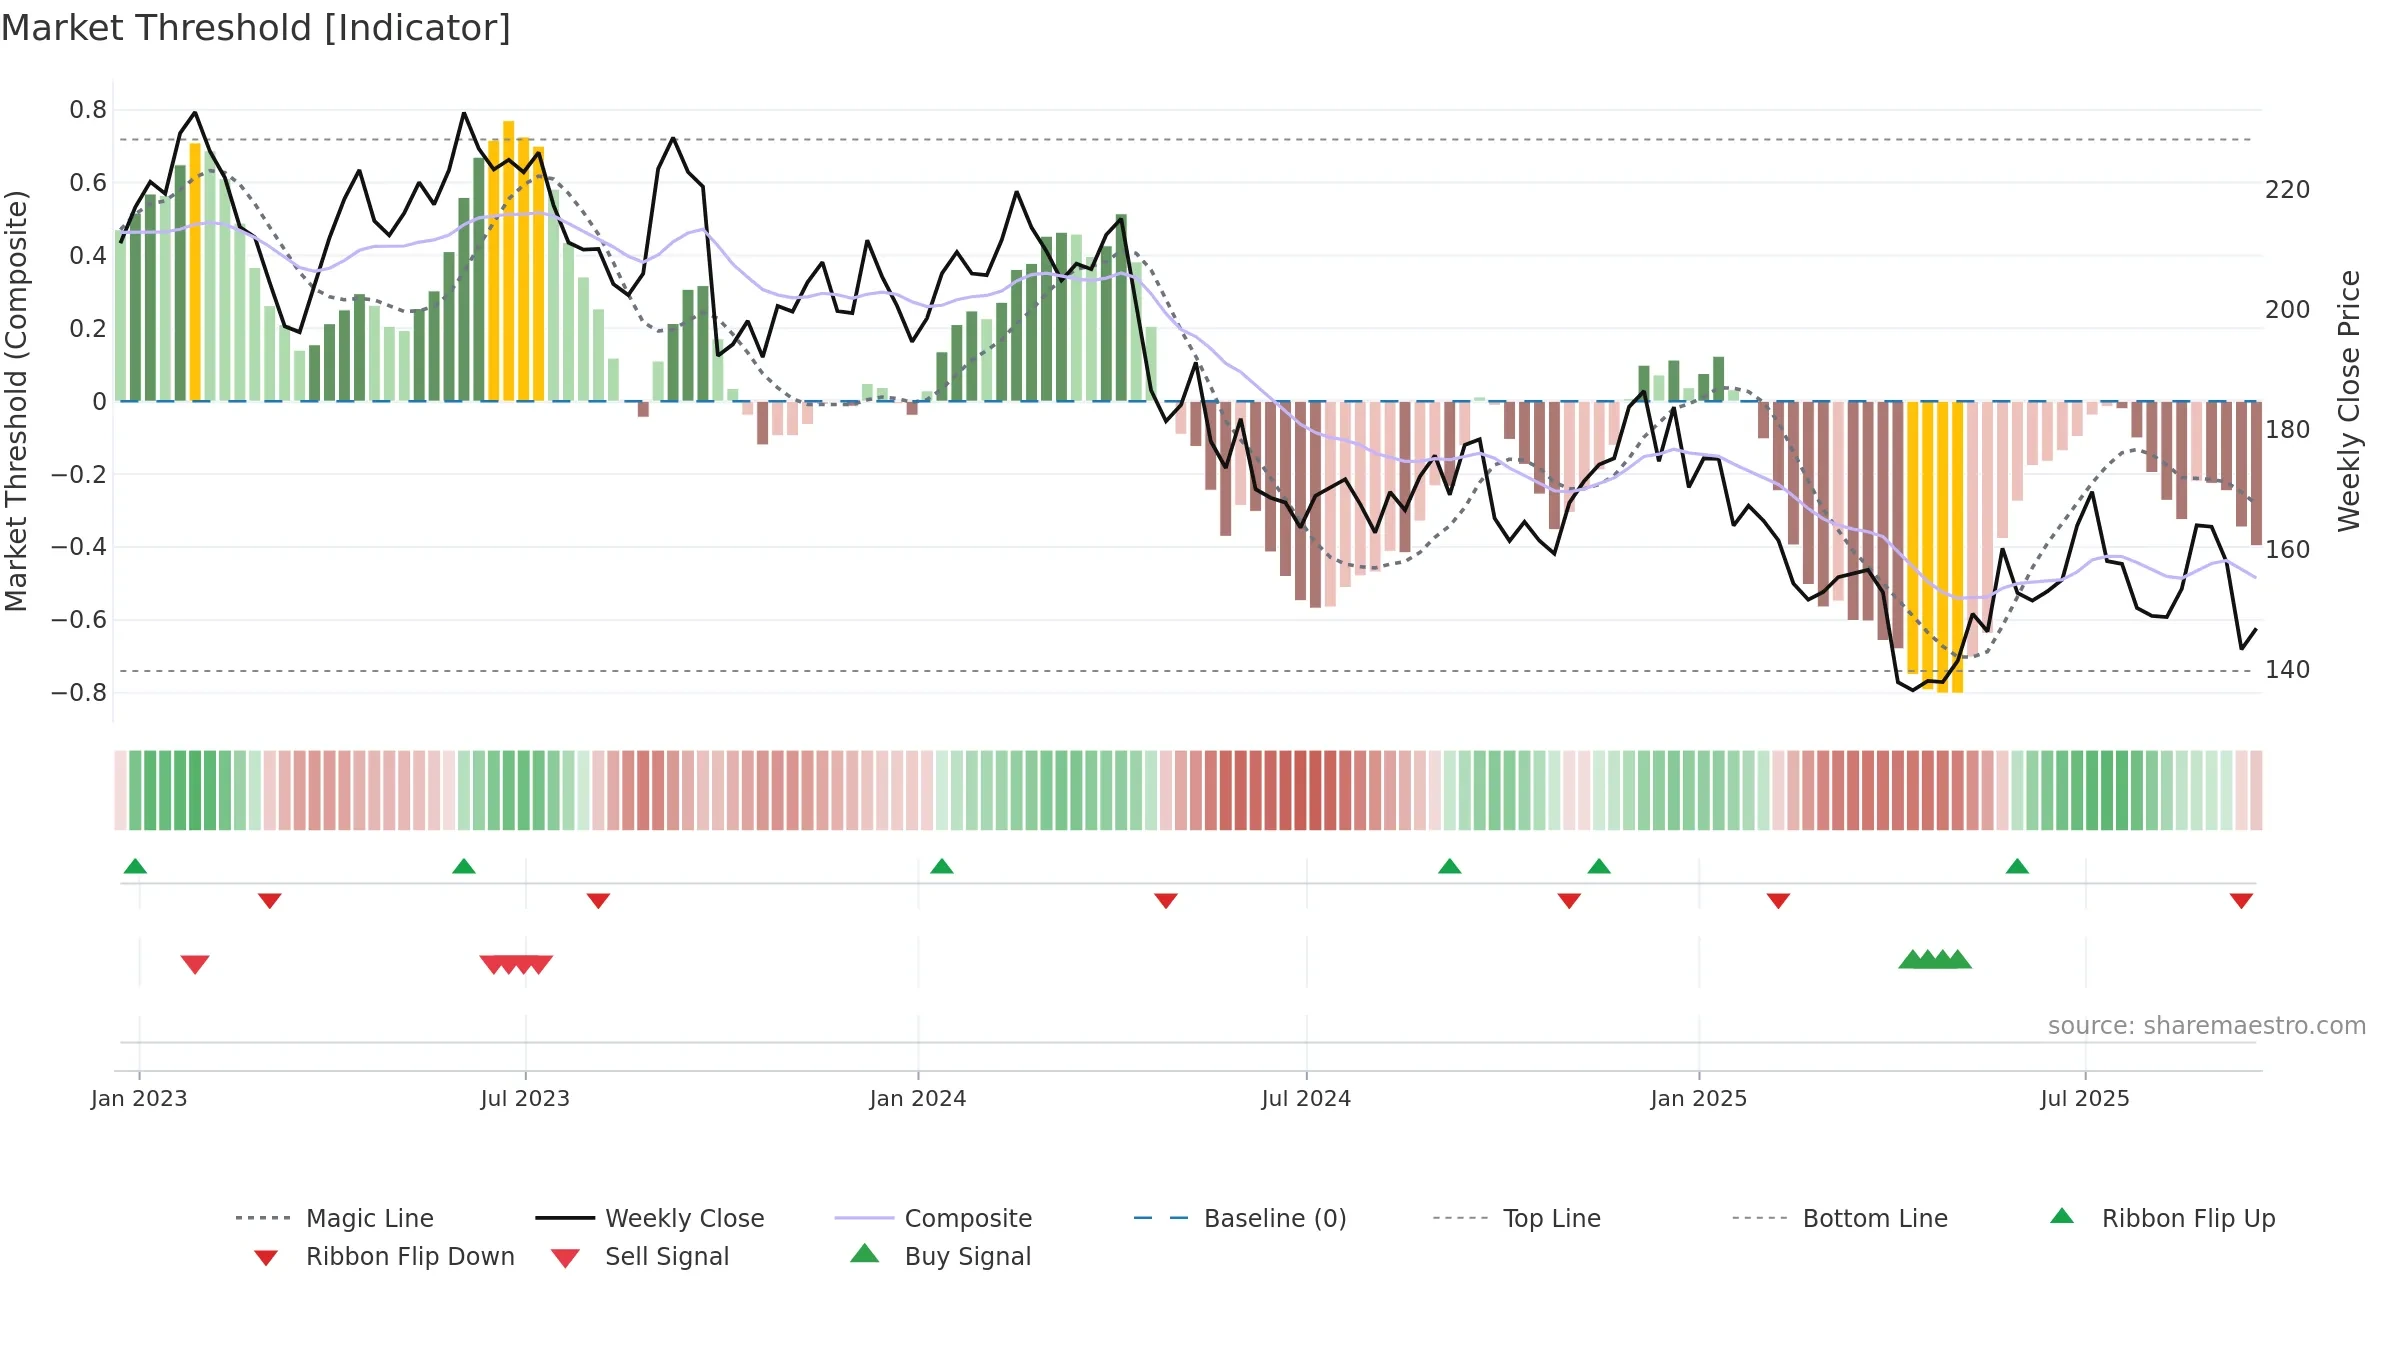Toggle the Magic Line legend entry

pyautogui.click(x=335, y=1218)
